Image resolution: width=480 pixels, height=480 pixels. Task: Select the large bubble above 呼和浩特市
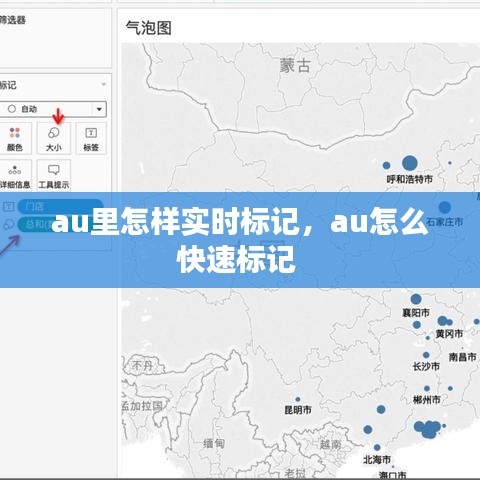(410, 163)
